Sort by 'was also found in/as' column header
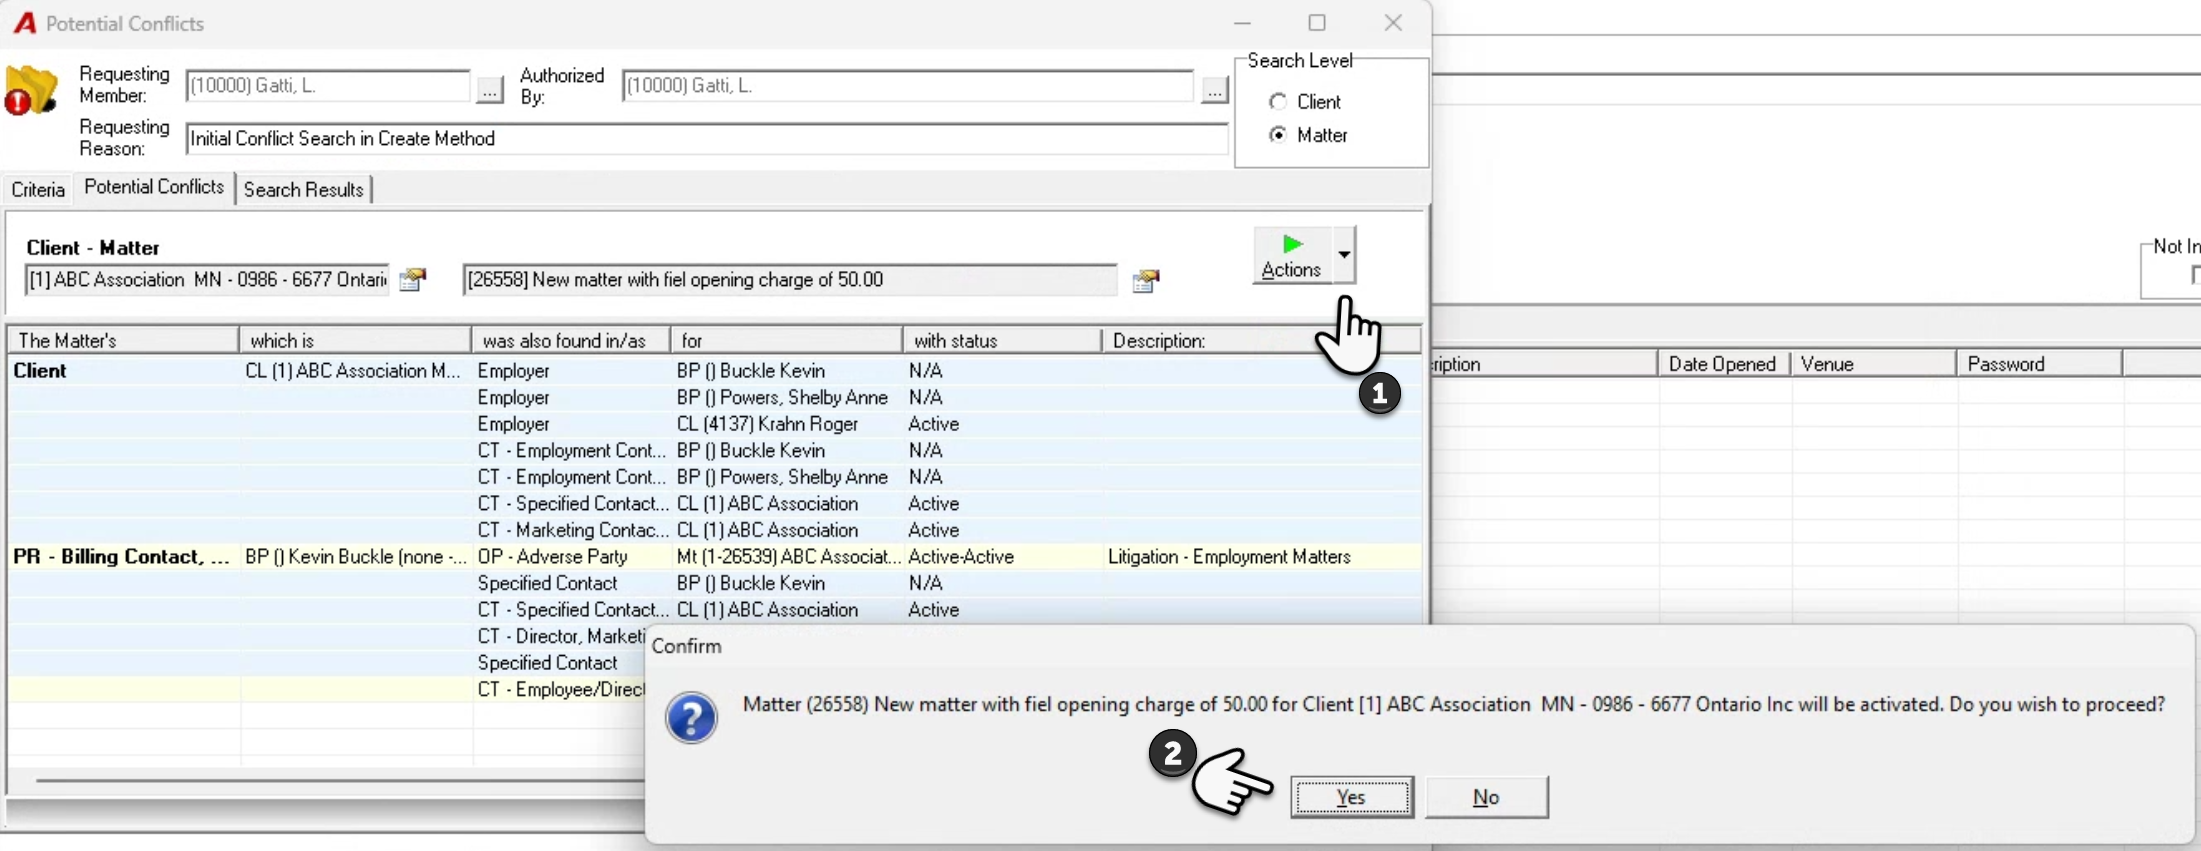This screenshot has height=851, width=2201. 571,341
